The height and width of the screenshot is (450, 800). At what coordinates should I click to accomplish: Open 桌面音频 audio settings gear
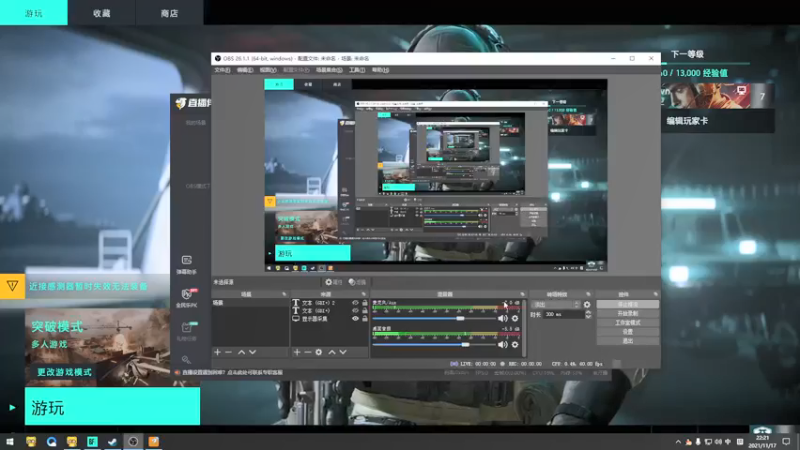(x=515, y=345)
